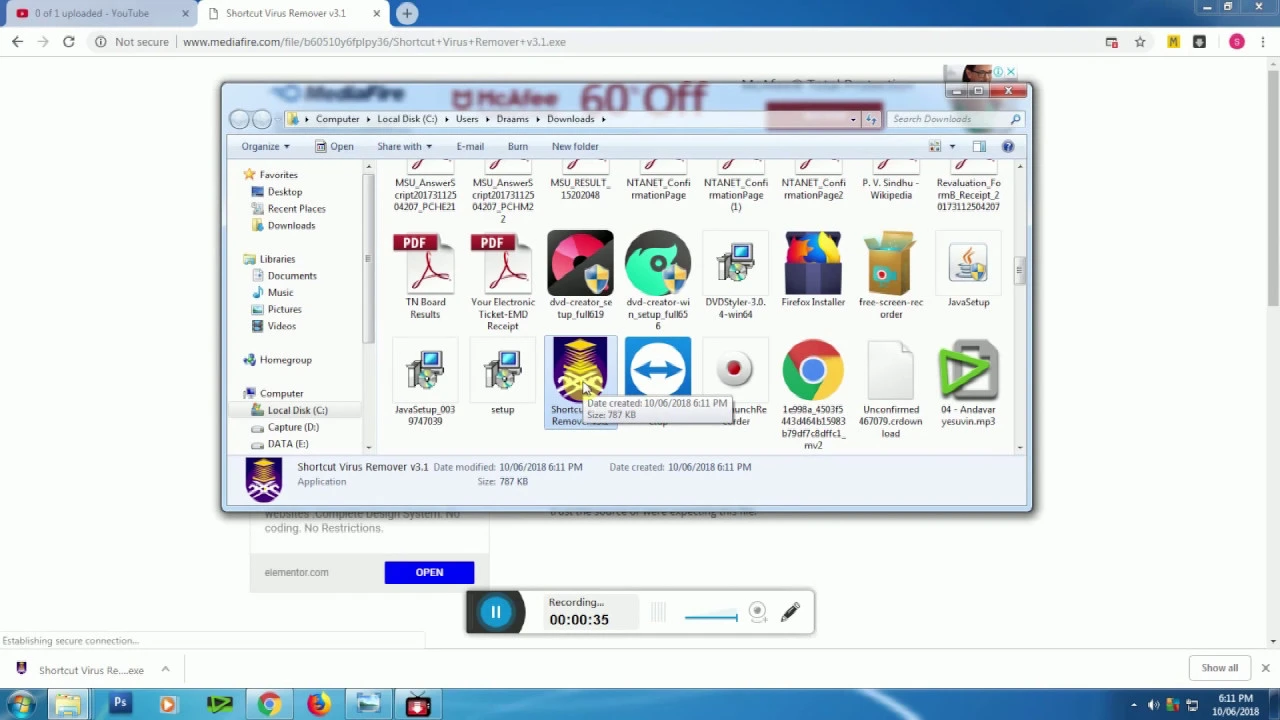Open the Share with dropdown

pyautogui.click(x=404, y=146)
